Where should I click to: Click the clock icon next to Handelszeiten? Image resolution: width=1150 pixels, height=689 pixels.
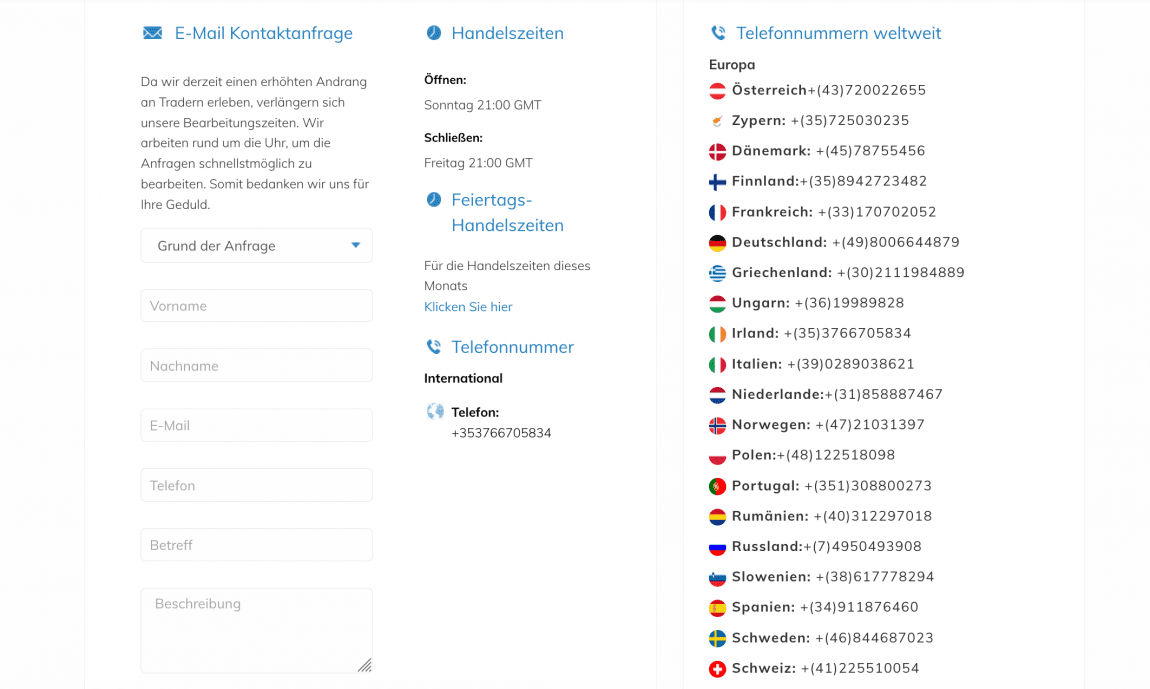click(x=433, y=33)
